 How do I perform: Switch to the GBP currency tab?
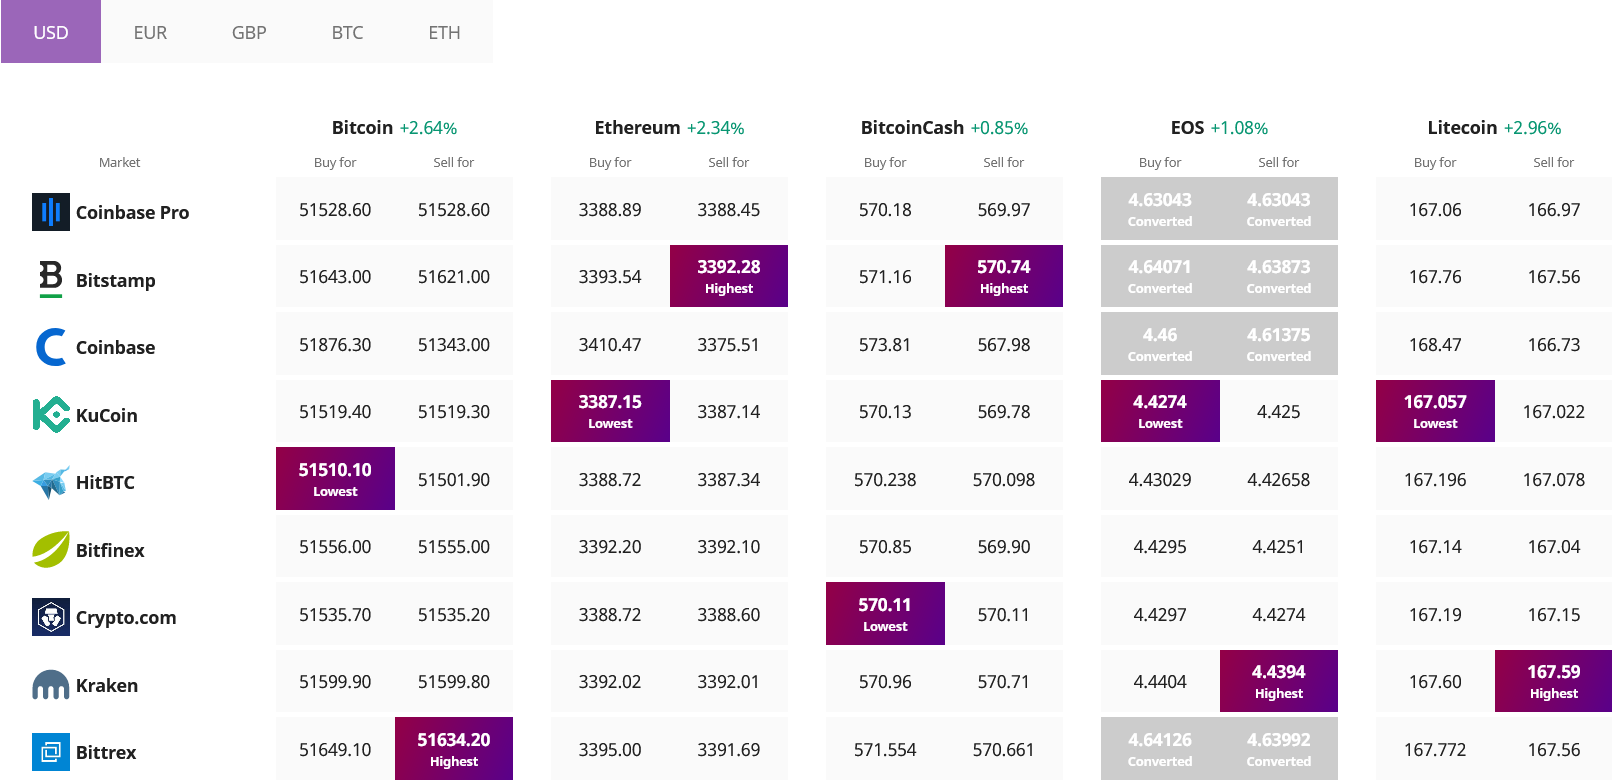(249, 32)
